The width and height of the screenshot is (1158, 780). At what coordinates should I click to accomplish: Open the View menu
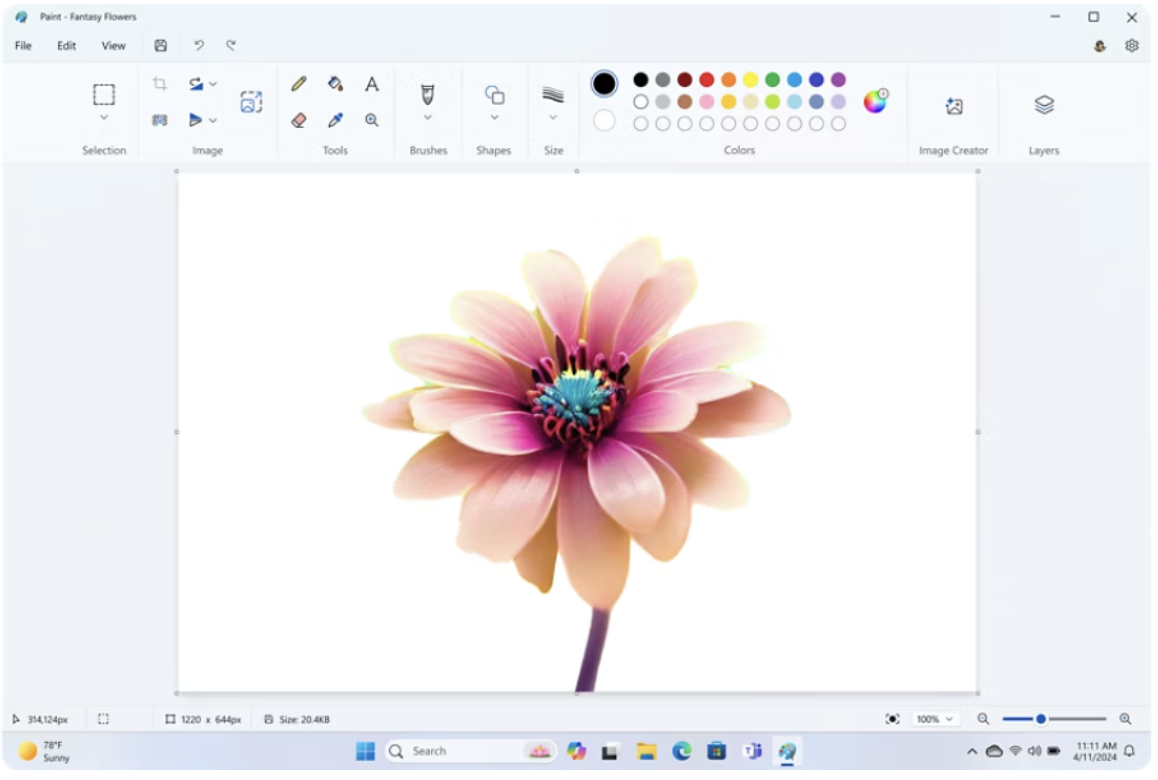point(113,46)
